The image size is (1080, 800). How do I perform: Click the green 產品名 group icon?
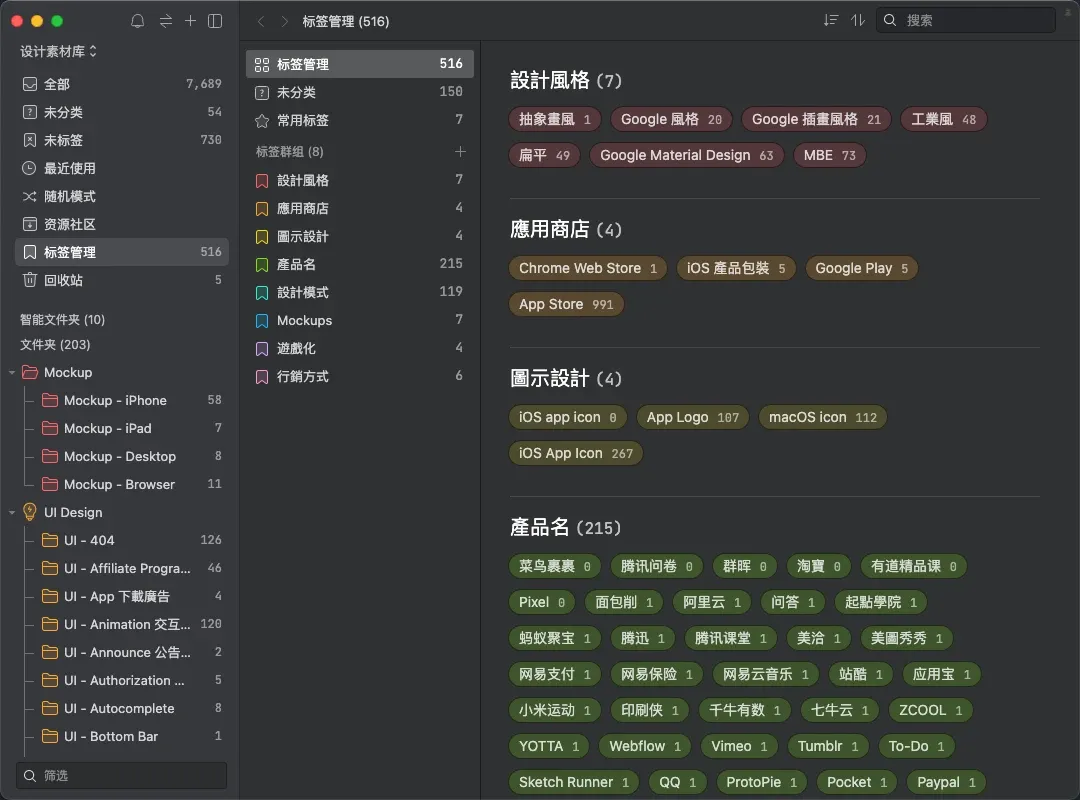pos(262,265)
